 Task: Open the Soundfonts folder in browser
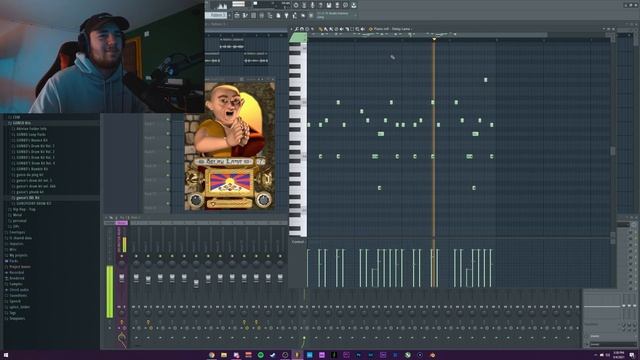pyautogui.click(x=18, y=296)
